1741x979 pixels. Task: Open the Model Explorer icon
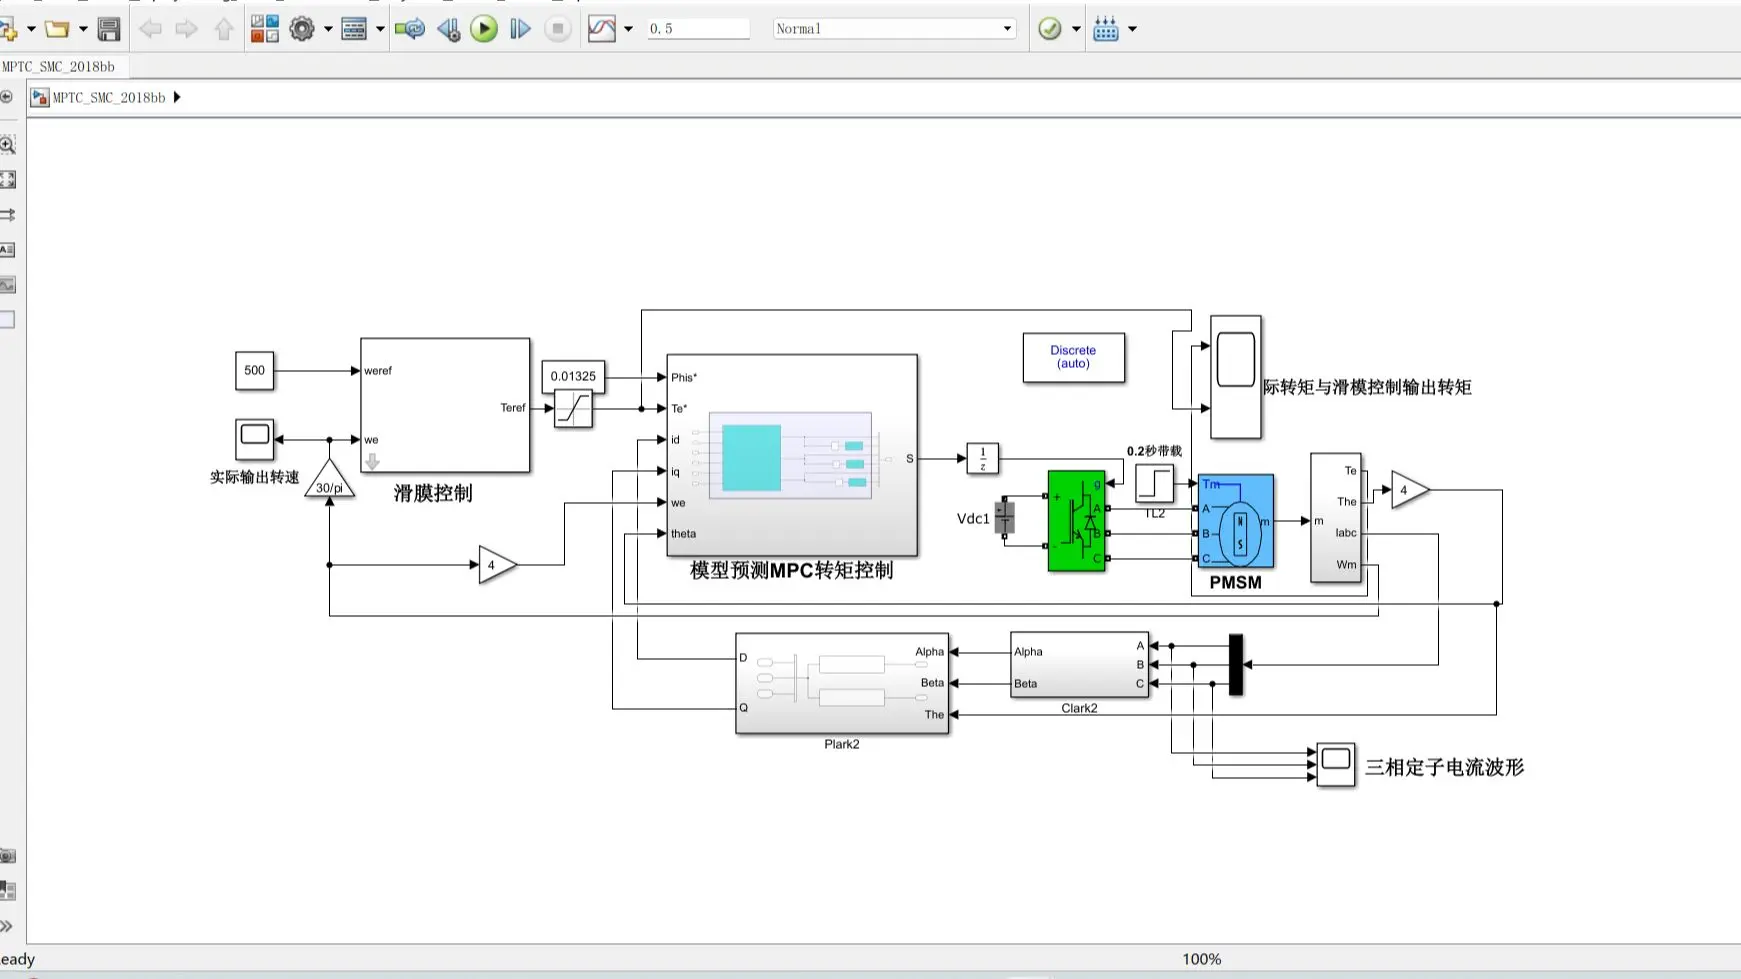click(x=354, y=29)
